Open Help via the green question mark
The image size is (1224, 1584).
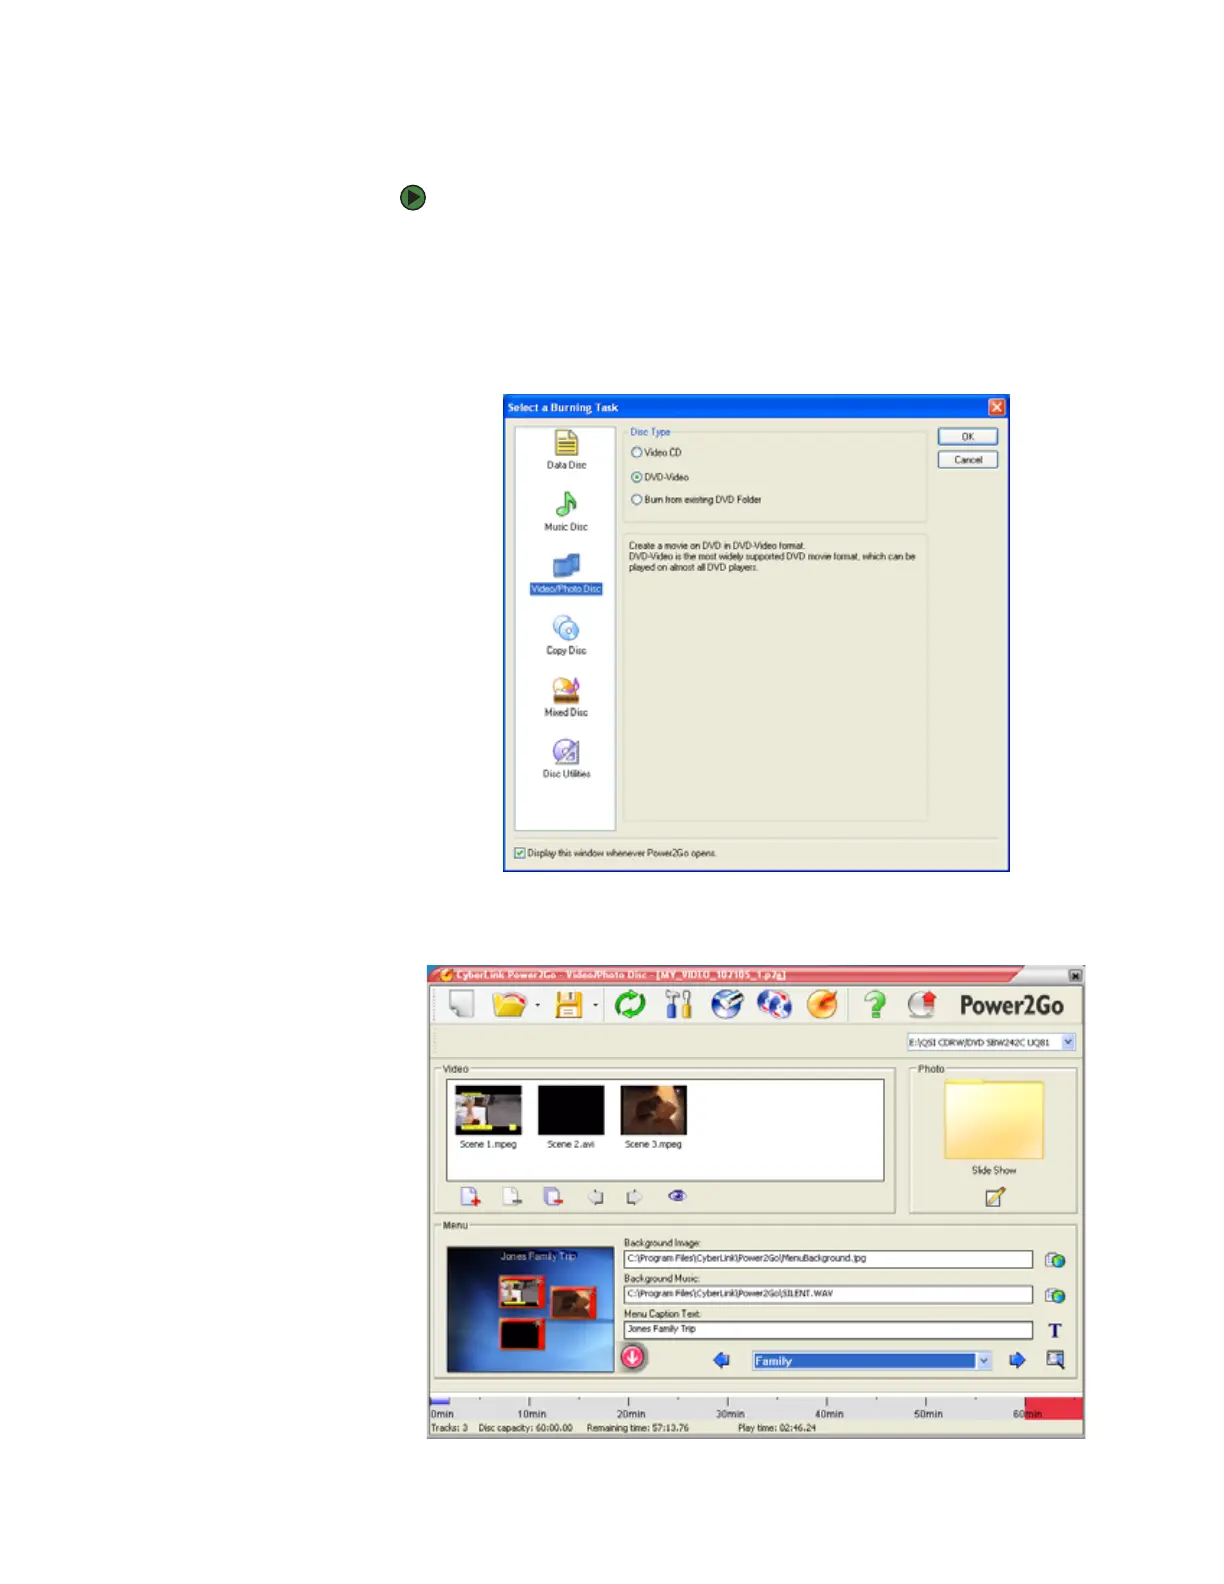tap(875, 1004)
